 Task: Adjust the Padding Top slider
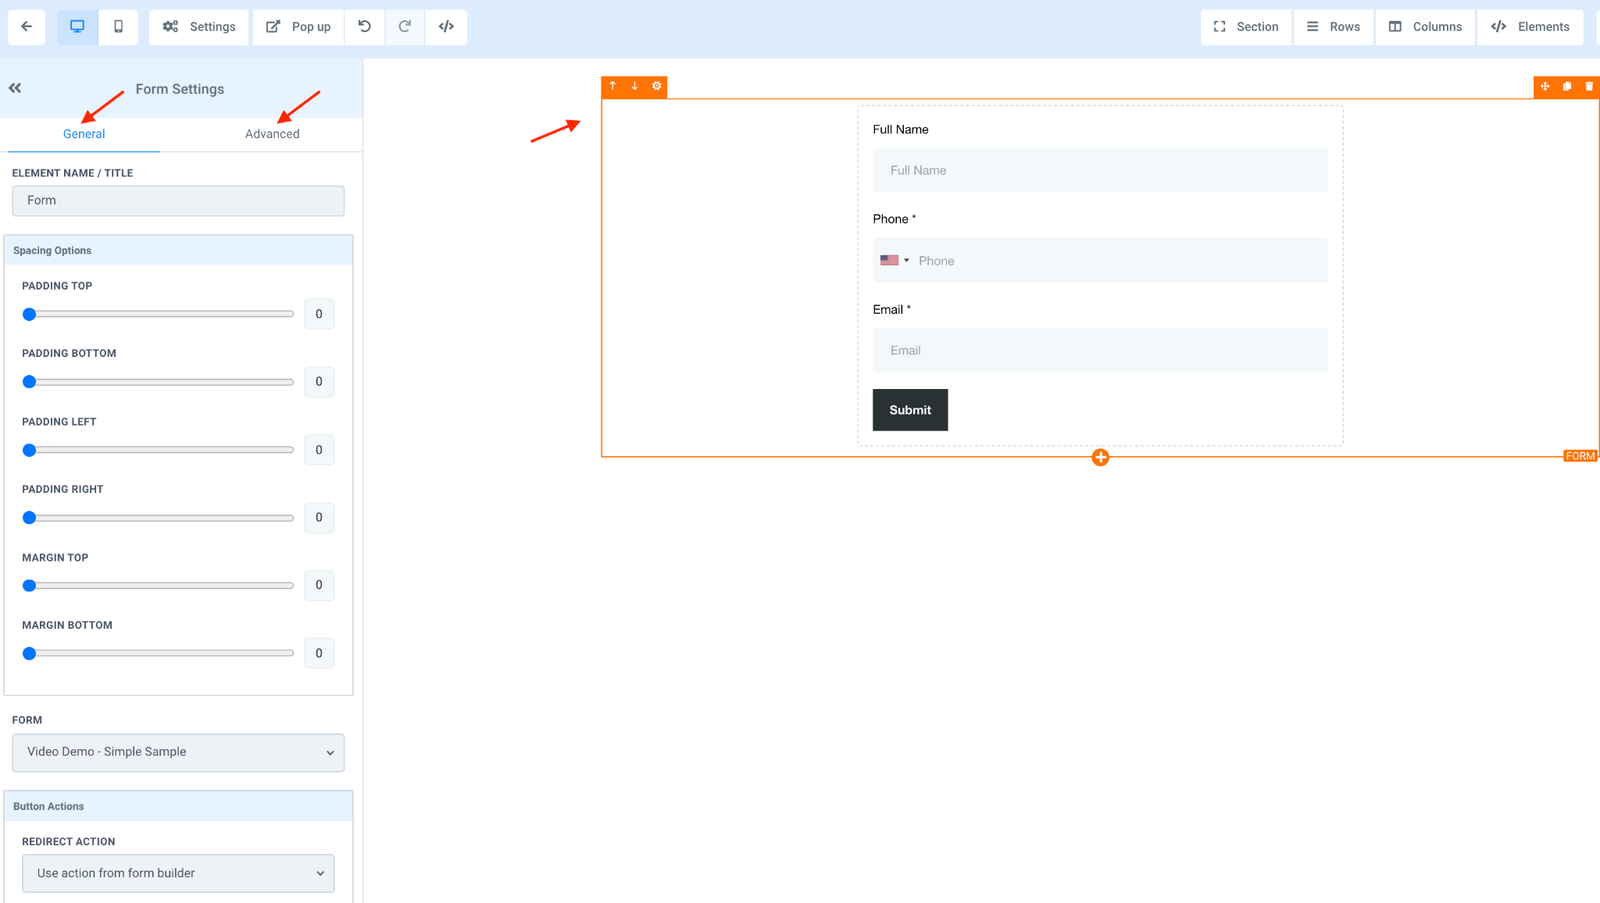click(x=30, y=315)
